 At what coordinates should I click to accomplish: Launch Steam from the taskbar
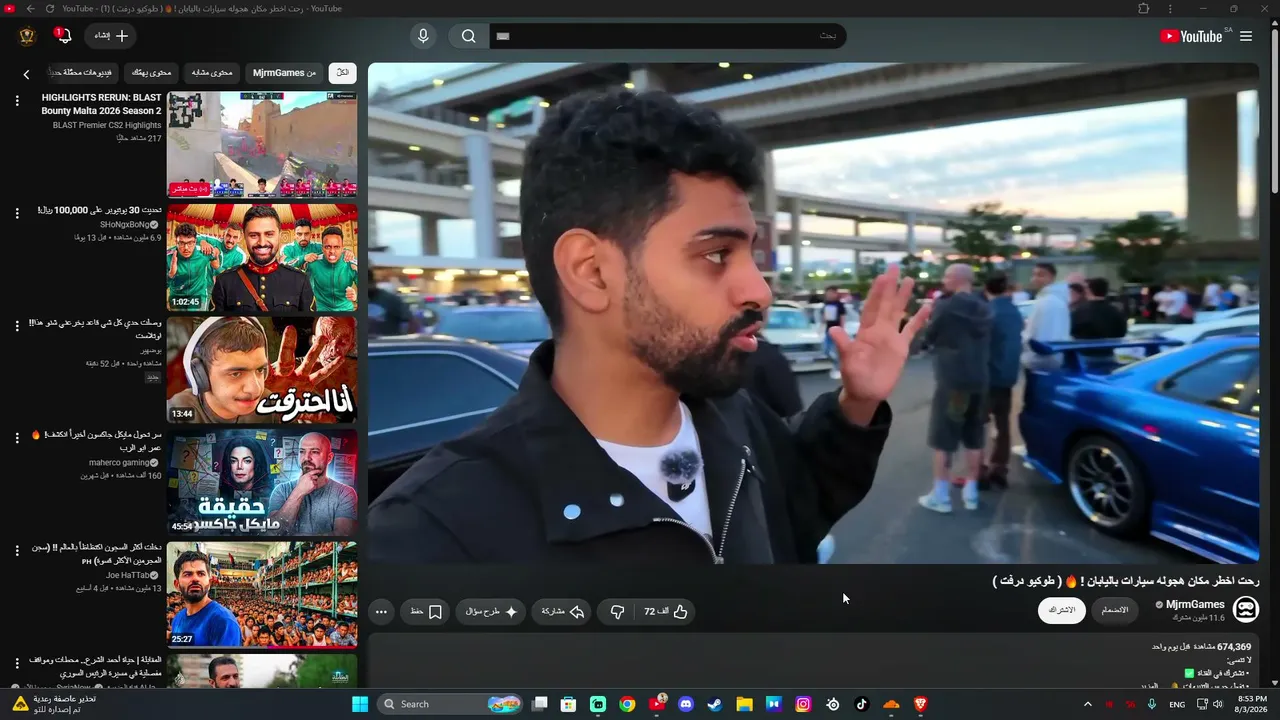point(715,704)
